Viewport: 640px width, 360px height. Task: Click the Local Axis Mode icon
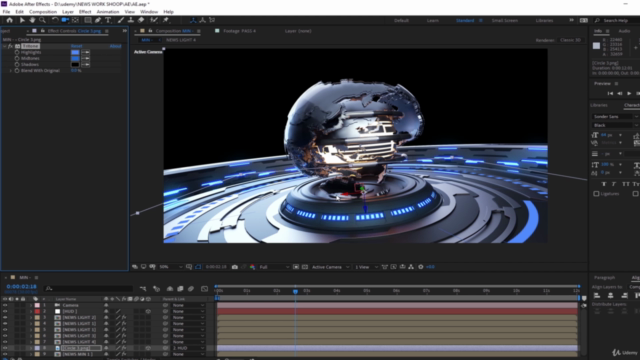(193, 20)
